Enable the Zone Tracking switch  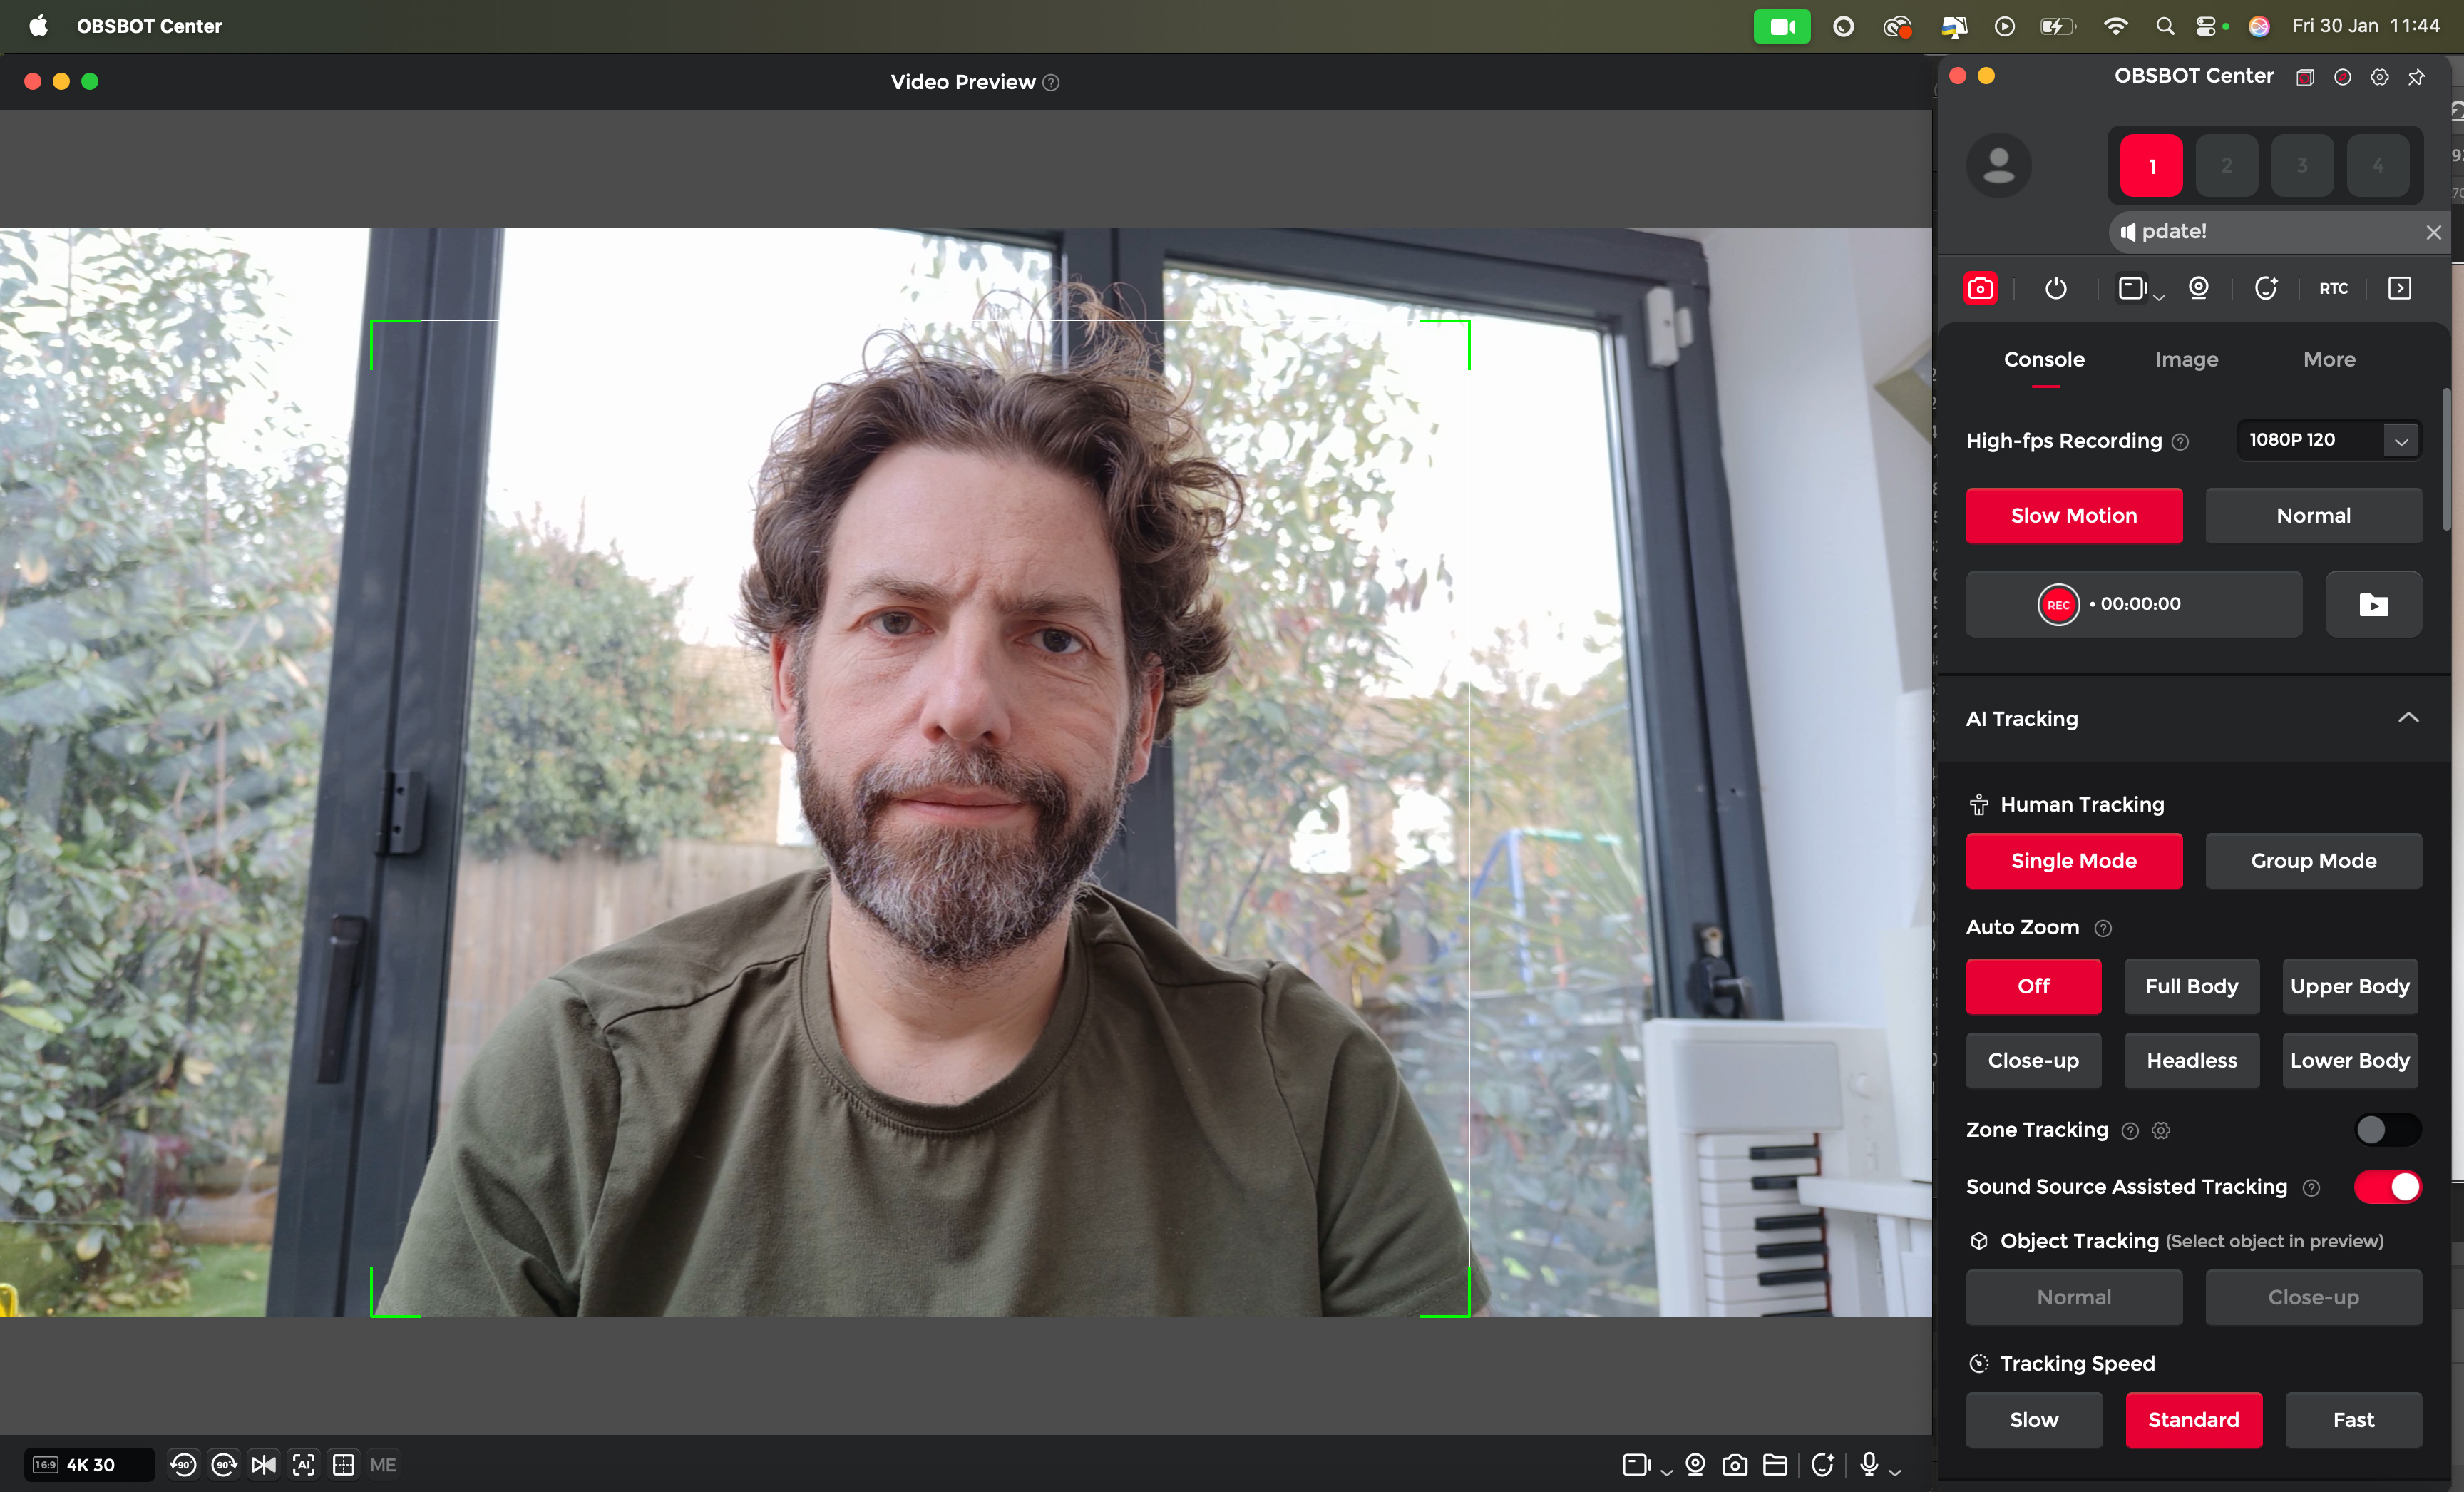(2386, 1130)
